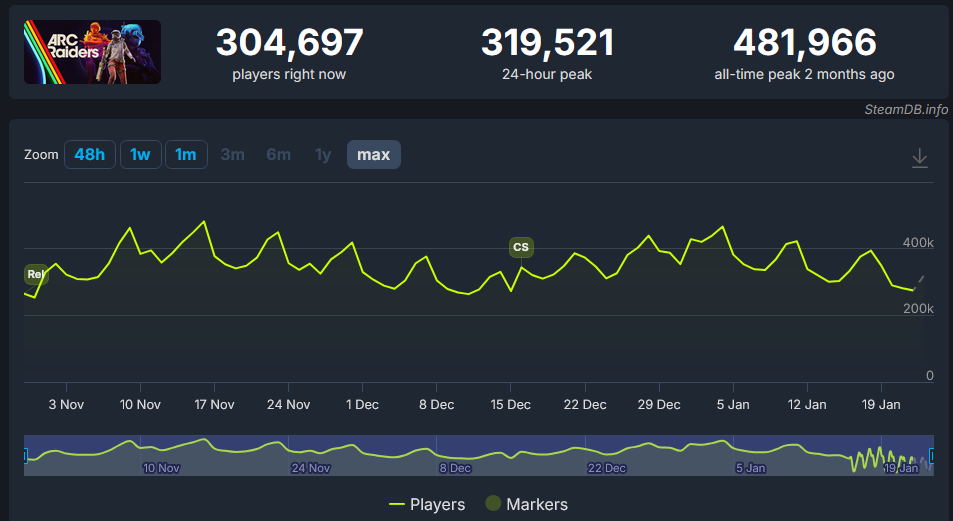The width and height of the screenshot is (953, 521).
Task: Click the 10 Nov label in navigator
Action: point(161,468)
